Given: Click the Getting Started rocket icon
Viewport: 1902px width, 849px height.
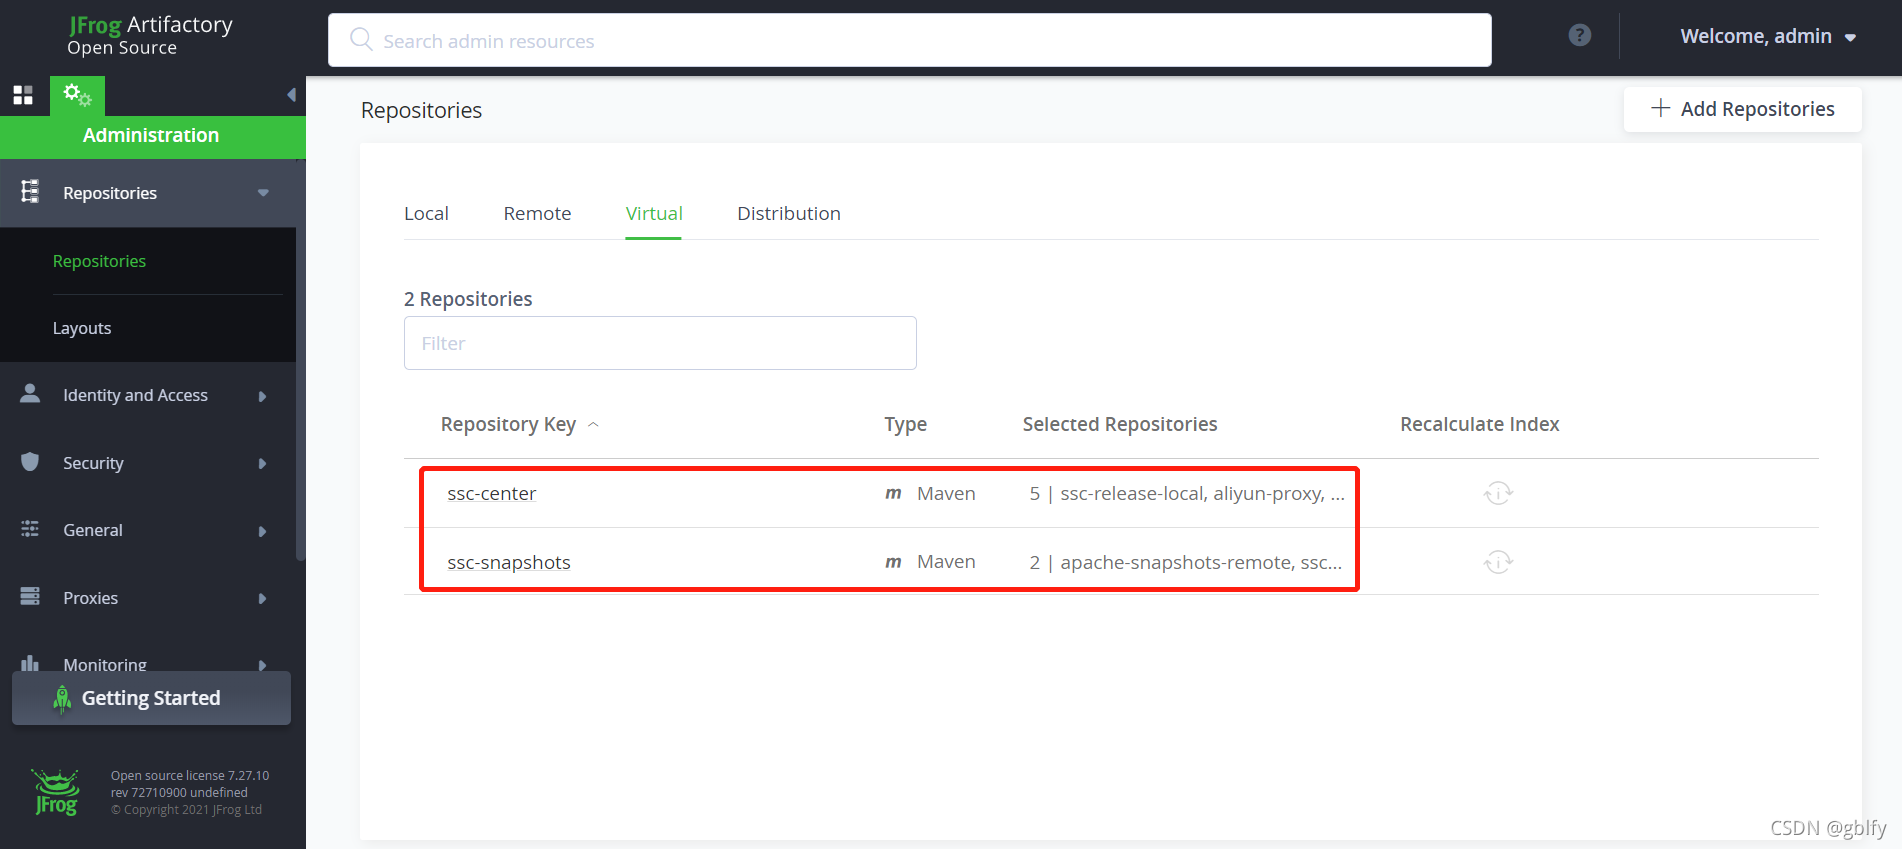Looking at the screenshot, I should tap(62, 699).
